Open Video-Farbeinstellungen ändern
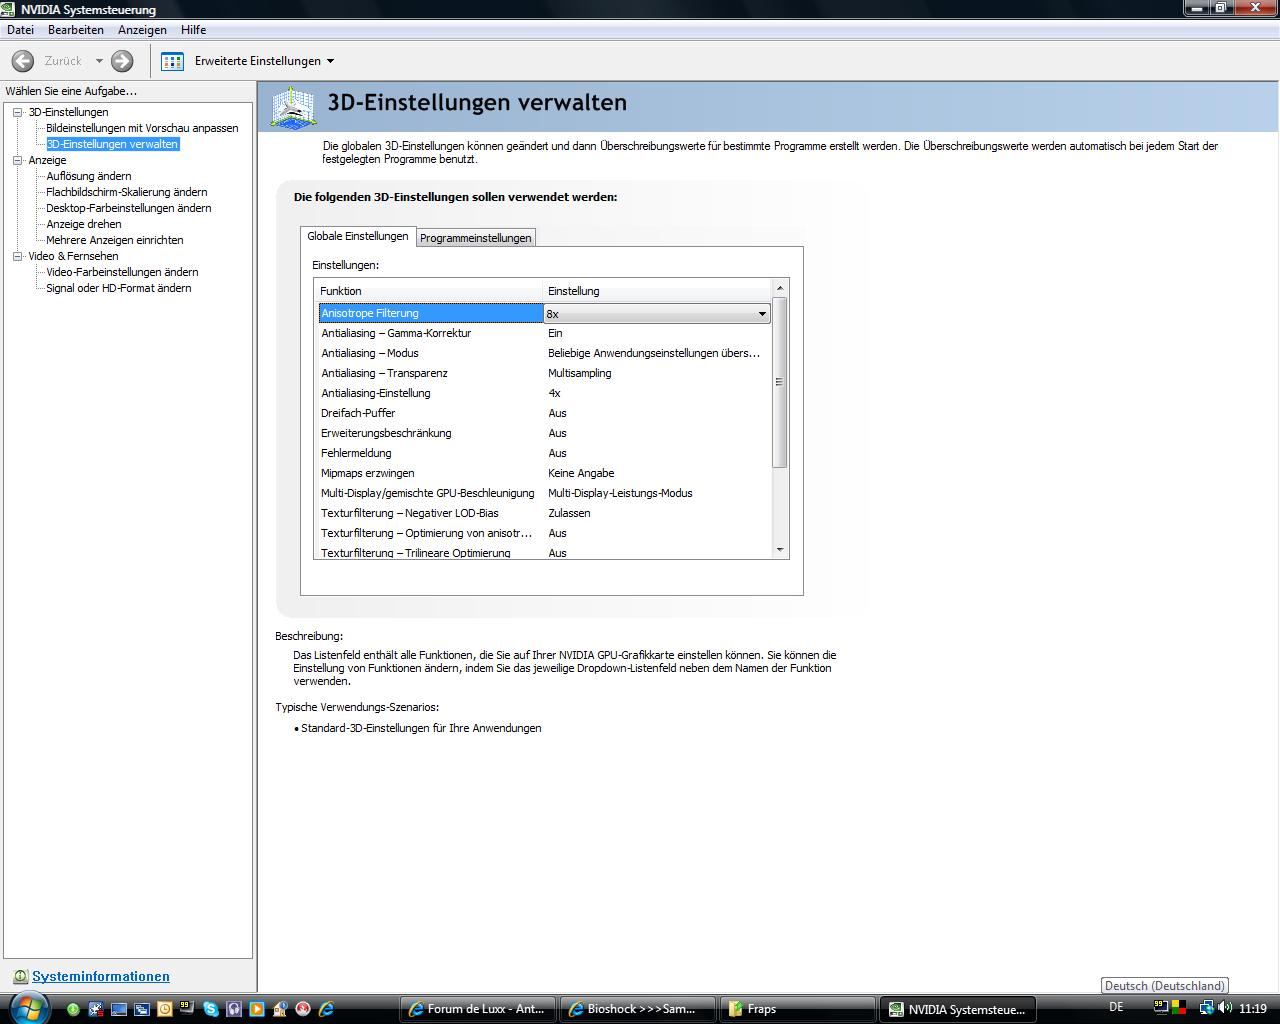 pos(122,272)
